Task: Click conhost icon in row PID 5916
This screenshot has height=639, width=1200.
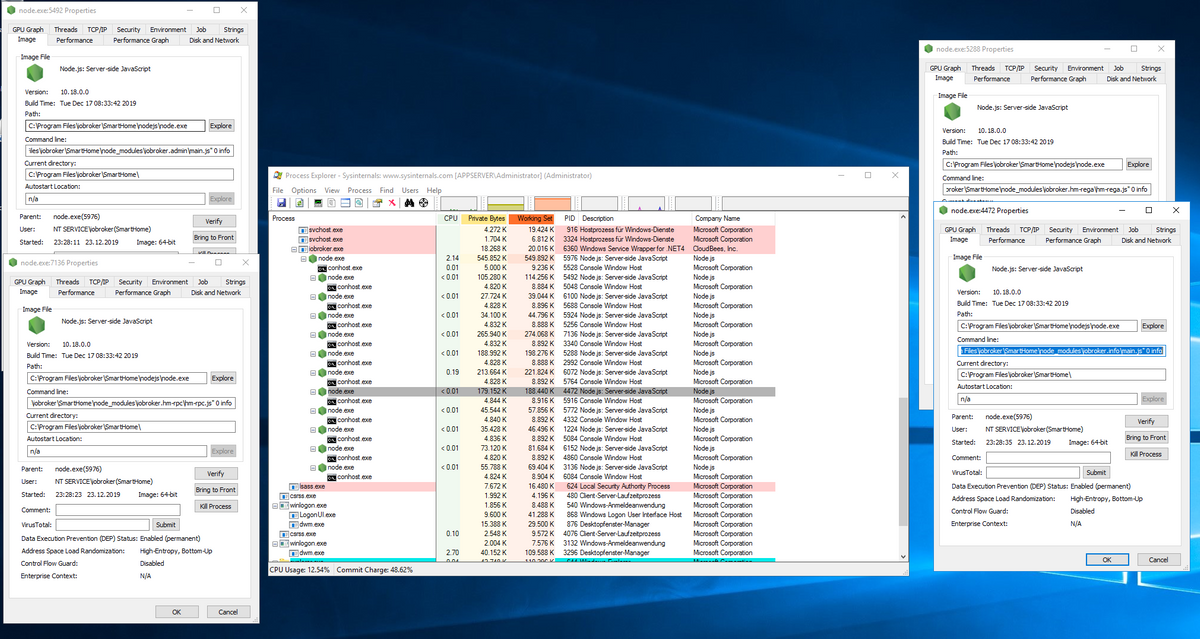Action: [330, 400]
